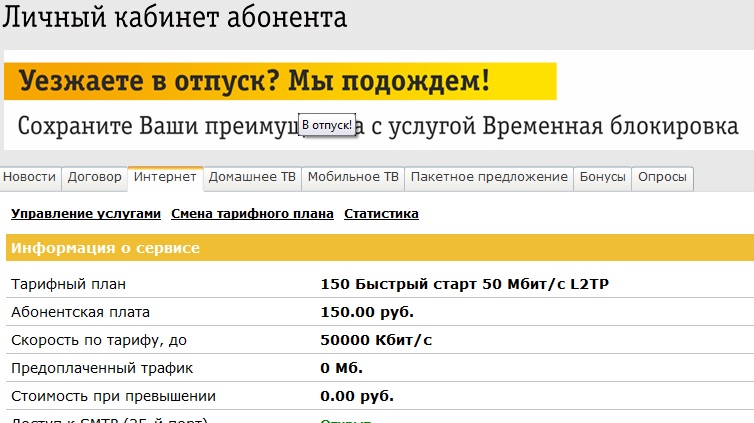Select the tariff plan name value
This screenshot has height=423, width=754.
pos(464,285)
